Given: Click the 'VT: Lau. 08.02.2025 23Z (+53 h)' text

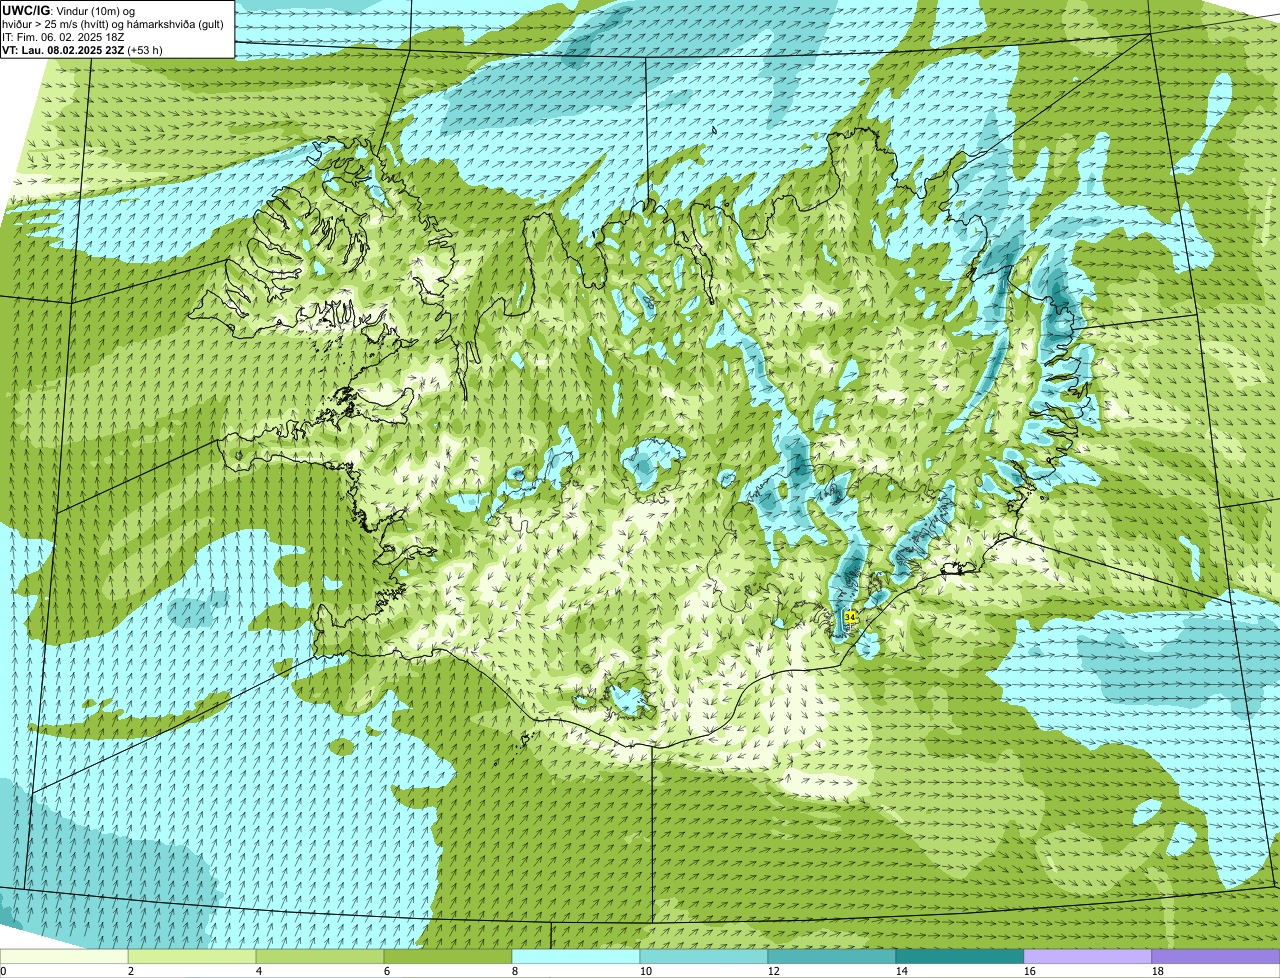Looking at the screenshot, I should 82,49.
